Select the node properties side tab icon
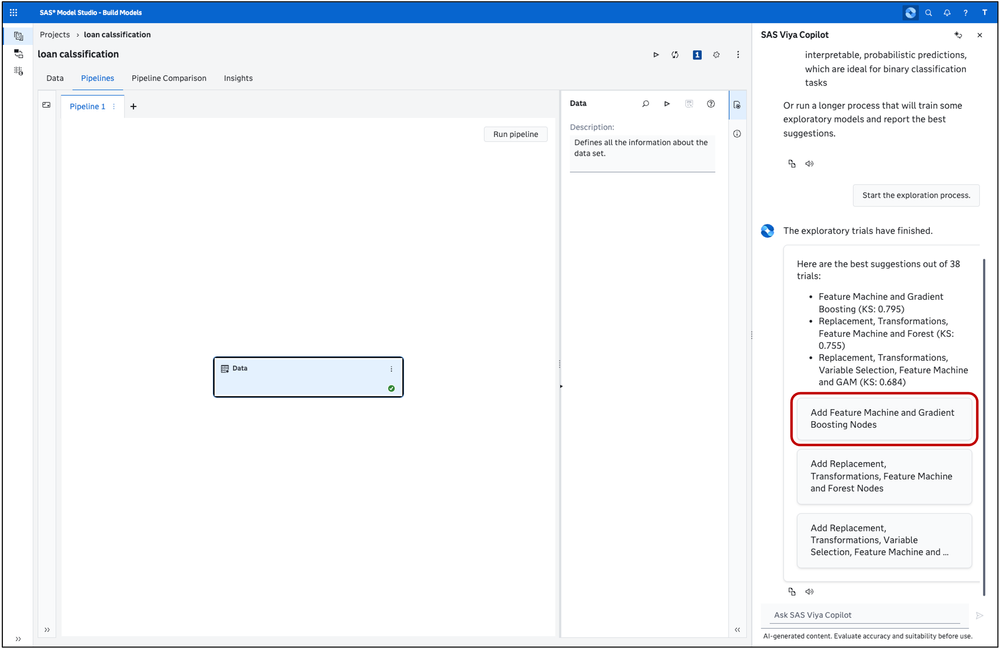The height and width of the screenshot is (648, 999). 737,105
